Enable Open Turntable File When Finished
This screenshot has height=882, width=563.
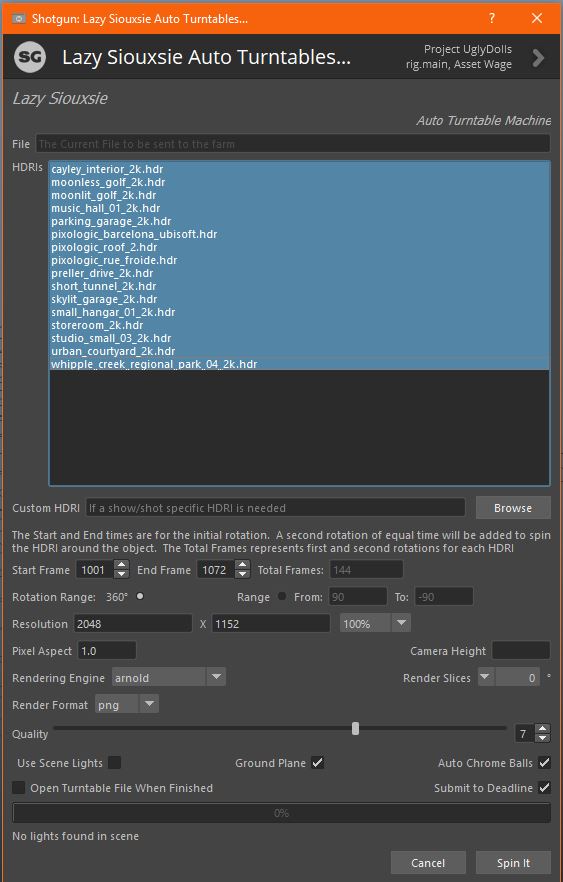(x=19, y=787)
